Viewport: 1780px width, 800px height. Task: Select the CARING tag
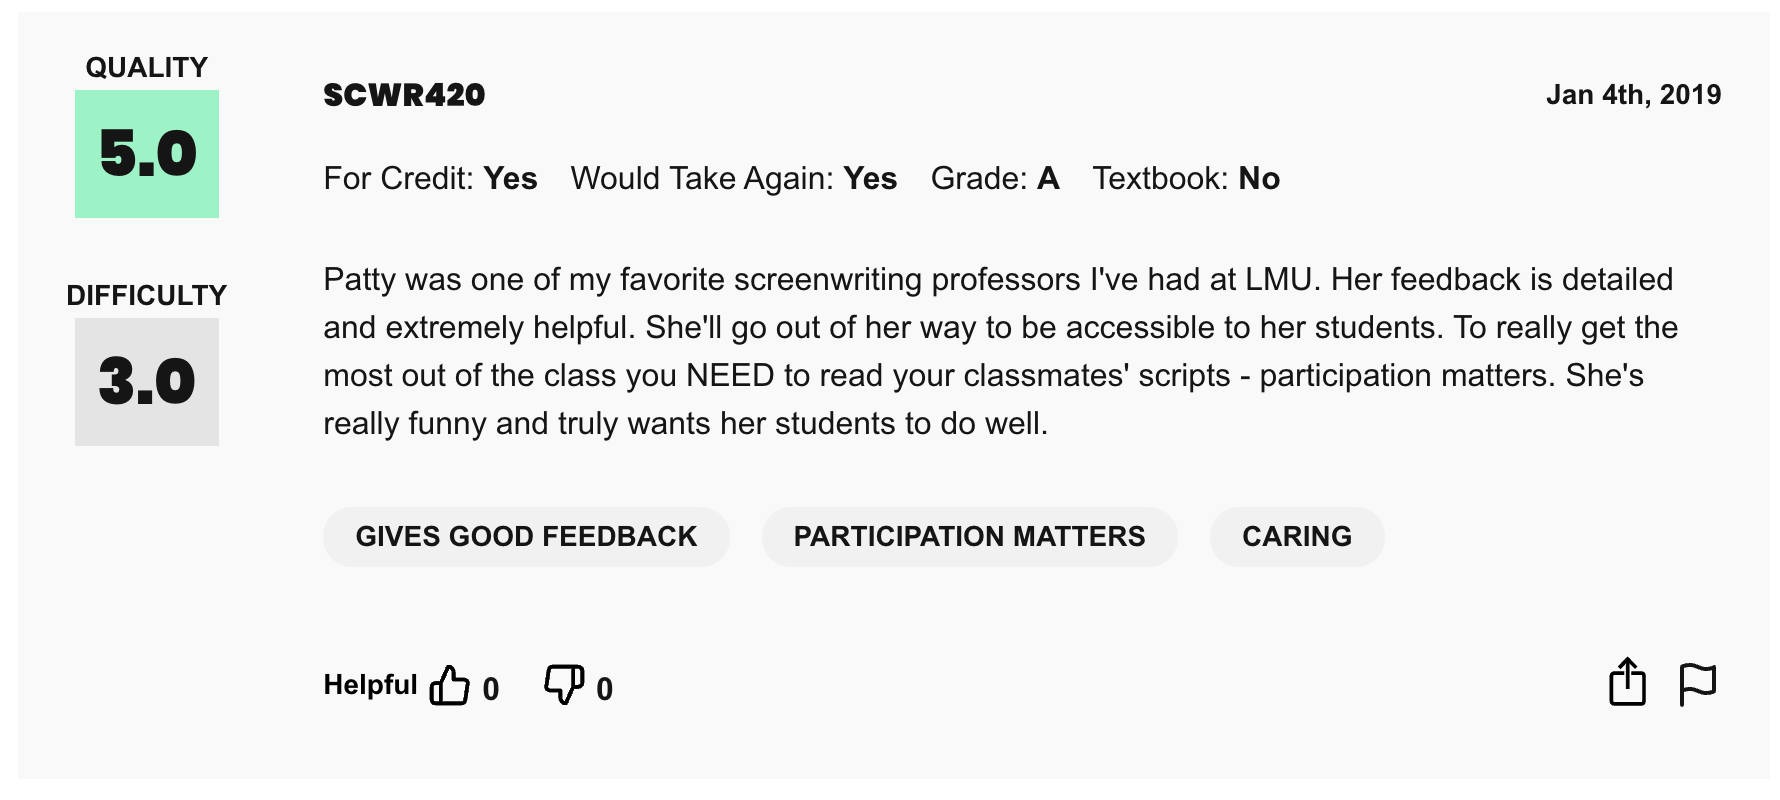(x=1297, y=536)
